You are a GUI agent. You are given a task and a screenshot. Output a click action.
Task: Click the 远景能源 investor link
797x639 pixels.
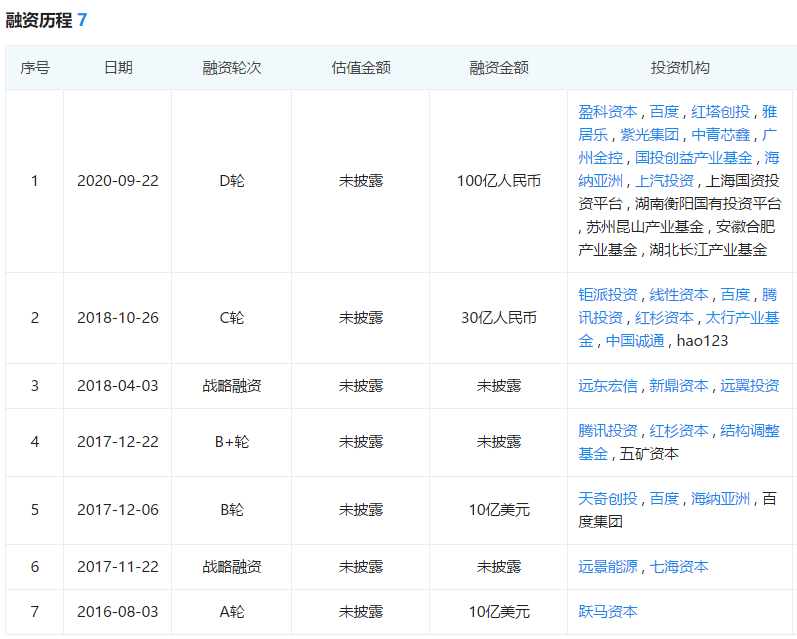[x=607, y=567]
